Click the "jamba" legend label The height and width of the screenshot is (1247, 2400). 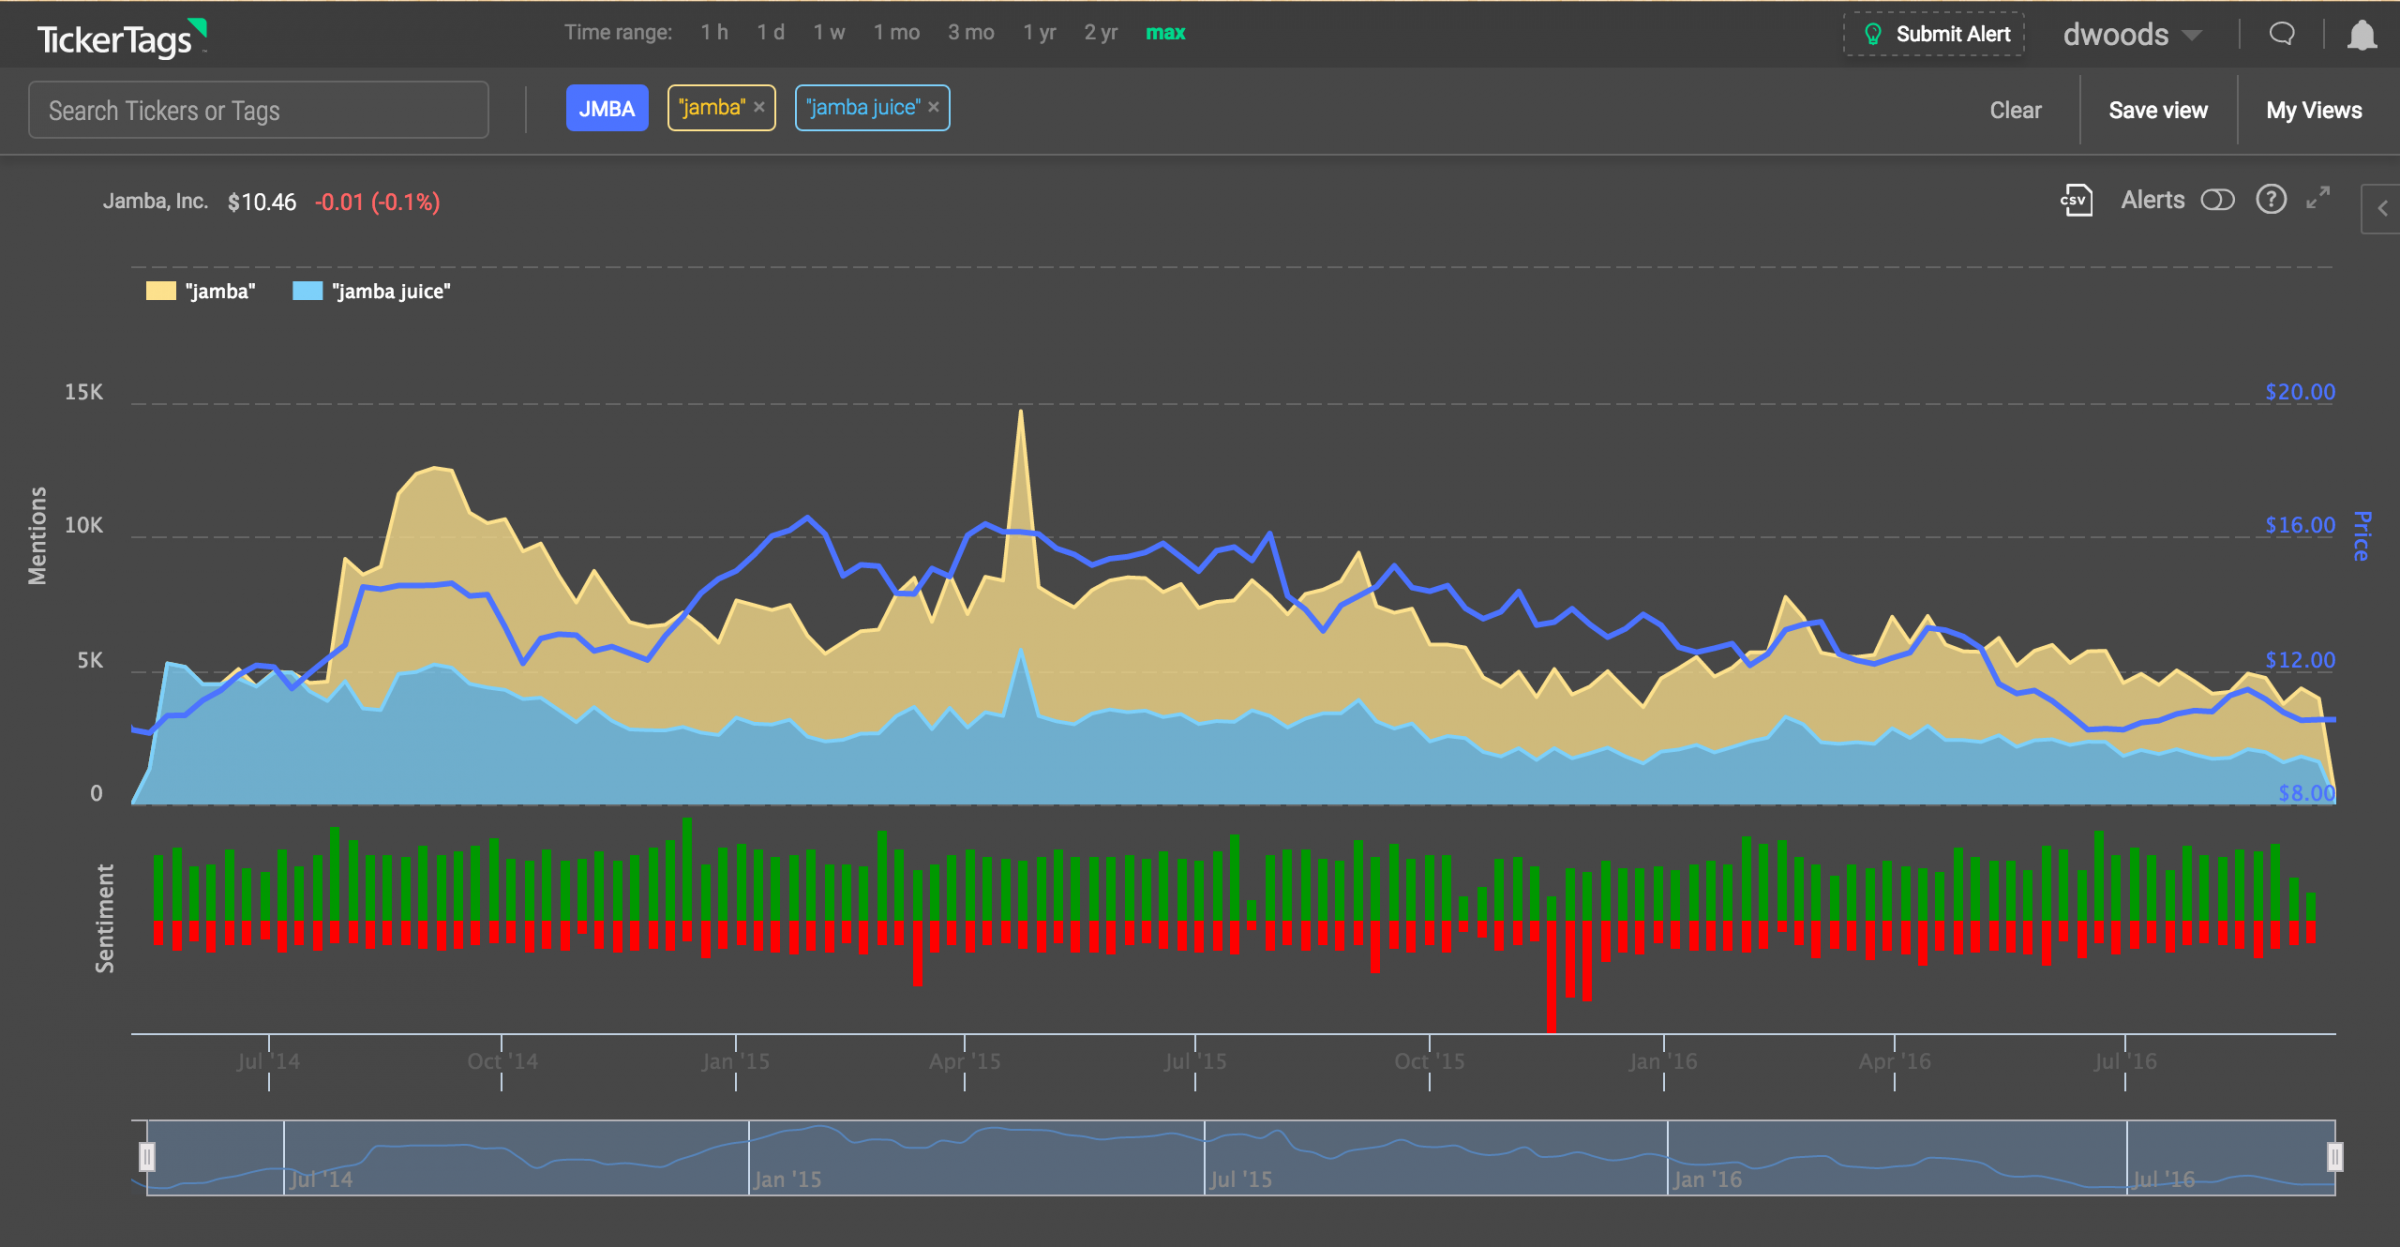(220, 291)
